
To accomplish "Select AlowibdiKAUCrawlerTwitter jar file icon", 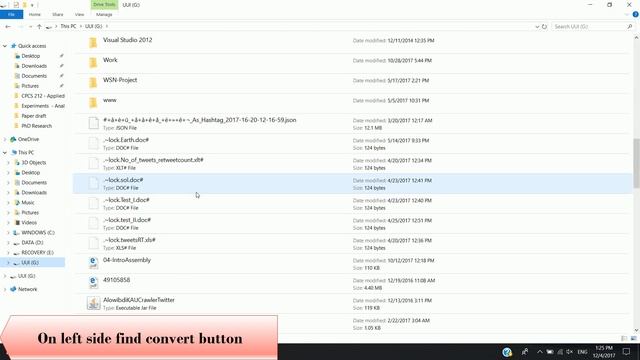I will pos(93,303).
